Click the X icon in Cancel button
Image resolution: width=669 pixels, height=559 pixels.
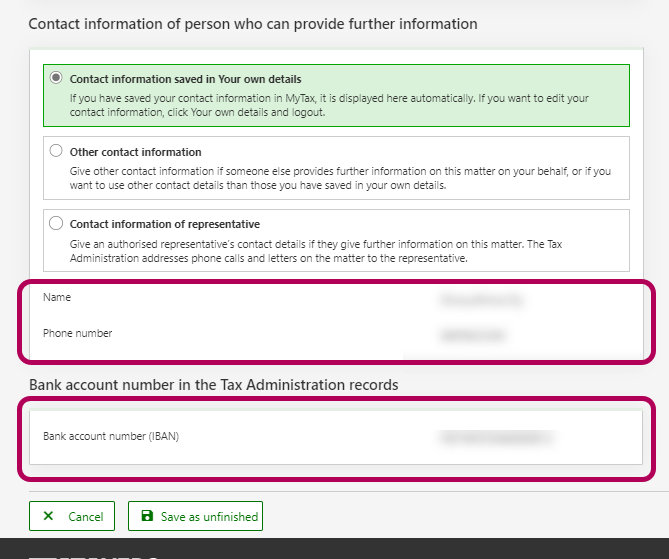click(48, 517)
